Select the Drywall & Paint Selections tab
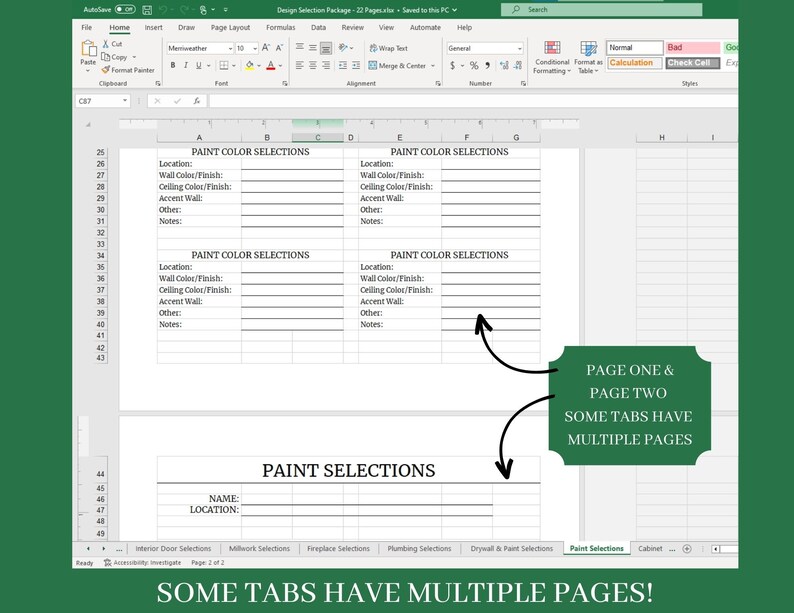 click(x=512, y=548)
